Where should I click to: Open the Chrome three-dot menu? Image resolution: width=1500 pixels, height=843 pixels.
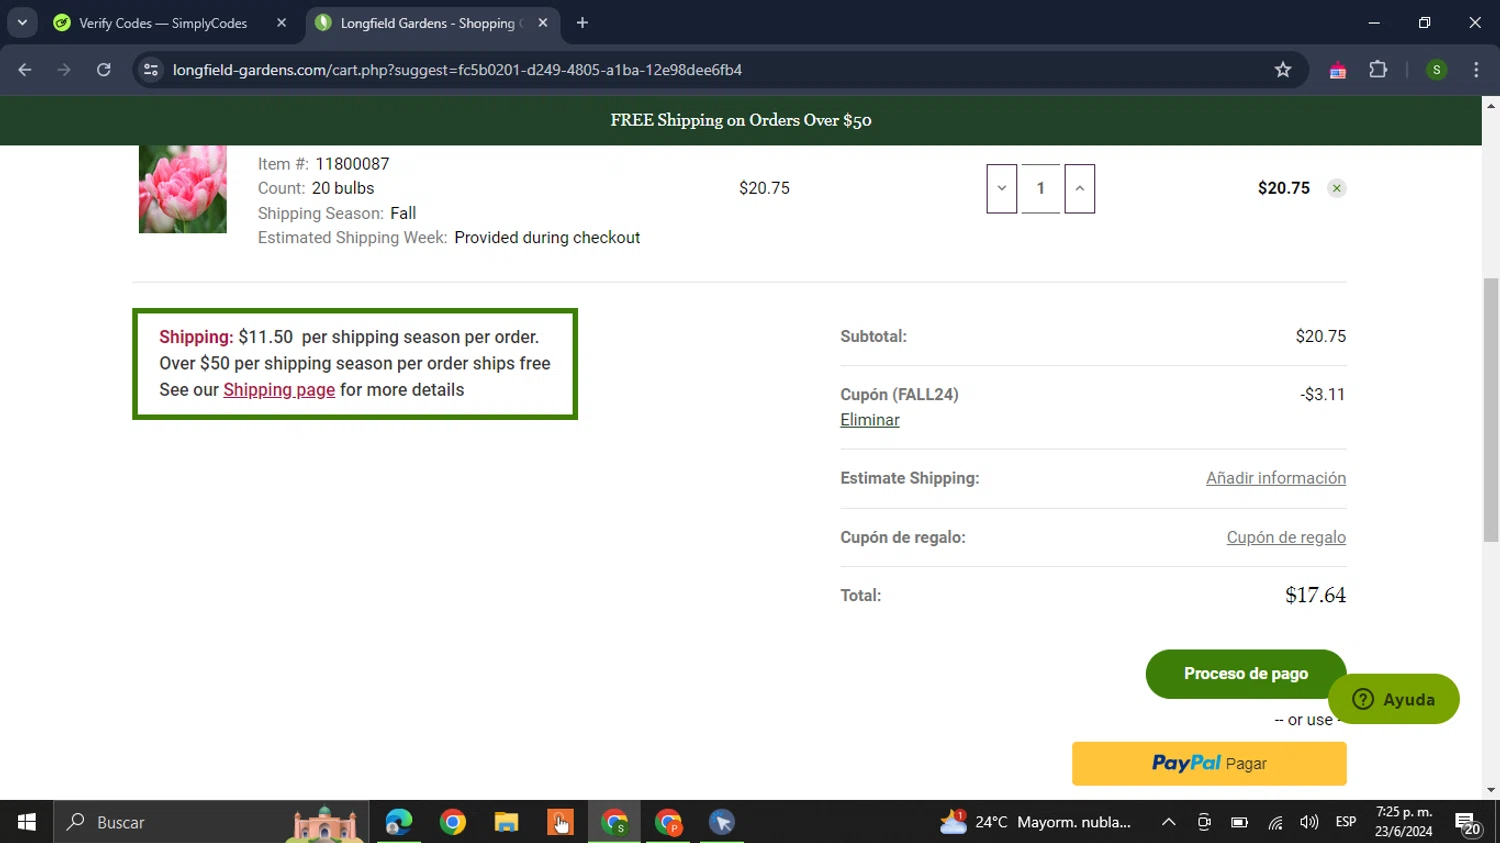[1476, 70]
